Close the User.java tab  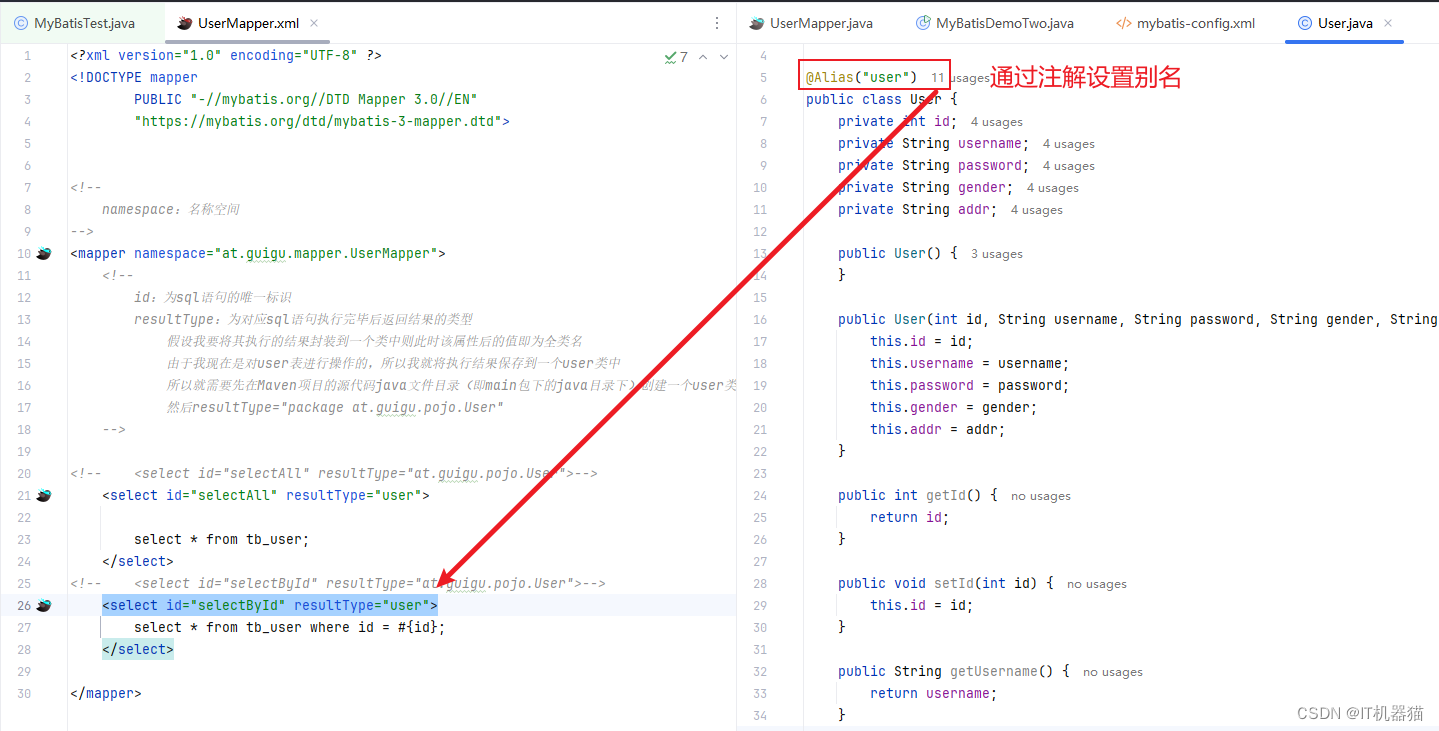pyautogui.click(x=1388, y=23)
